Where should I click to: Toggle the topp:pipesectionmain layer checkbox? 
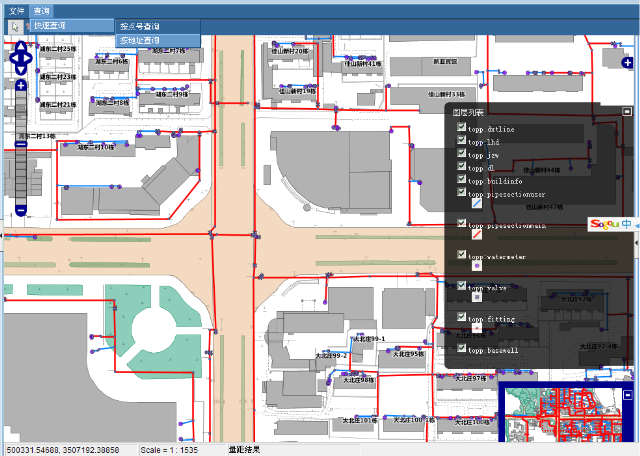tap(462, 223)
